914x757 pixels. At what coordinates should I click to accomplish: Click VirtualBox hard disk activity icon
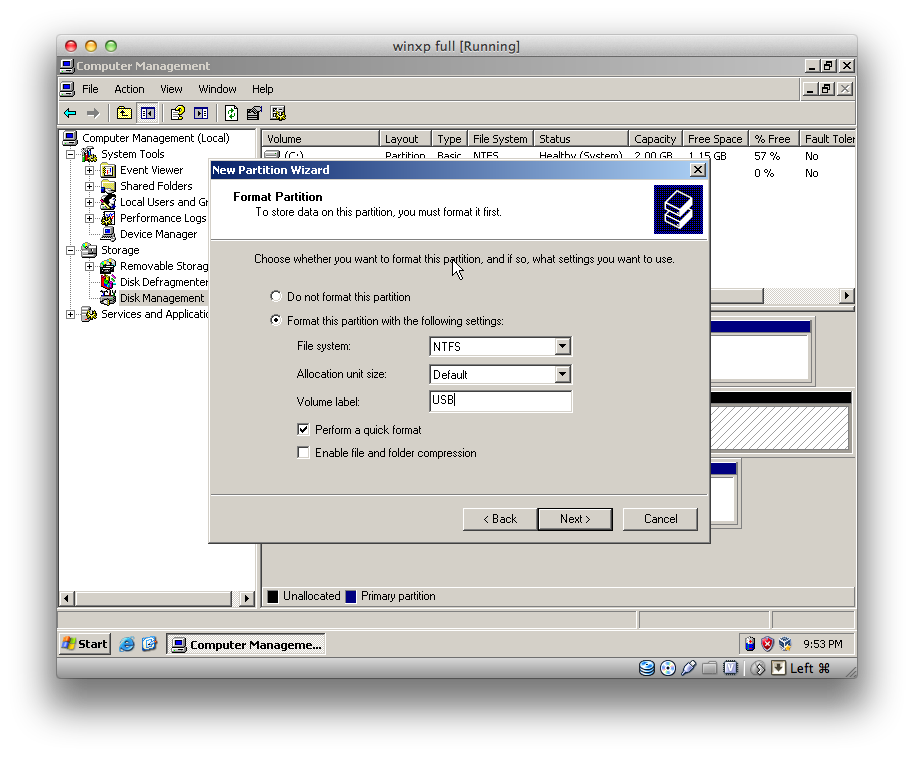[x=646, y=668]
